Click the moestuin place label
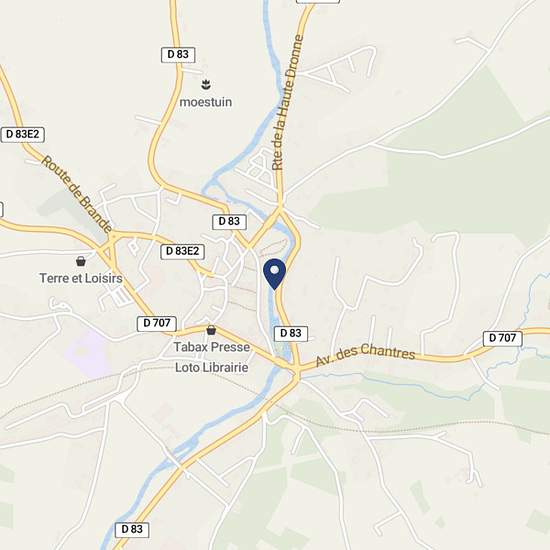This screenshot has width=550, height=550. (x=206, y=102)
